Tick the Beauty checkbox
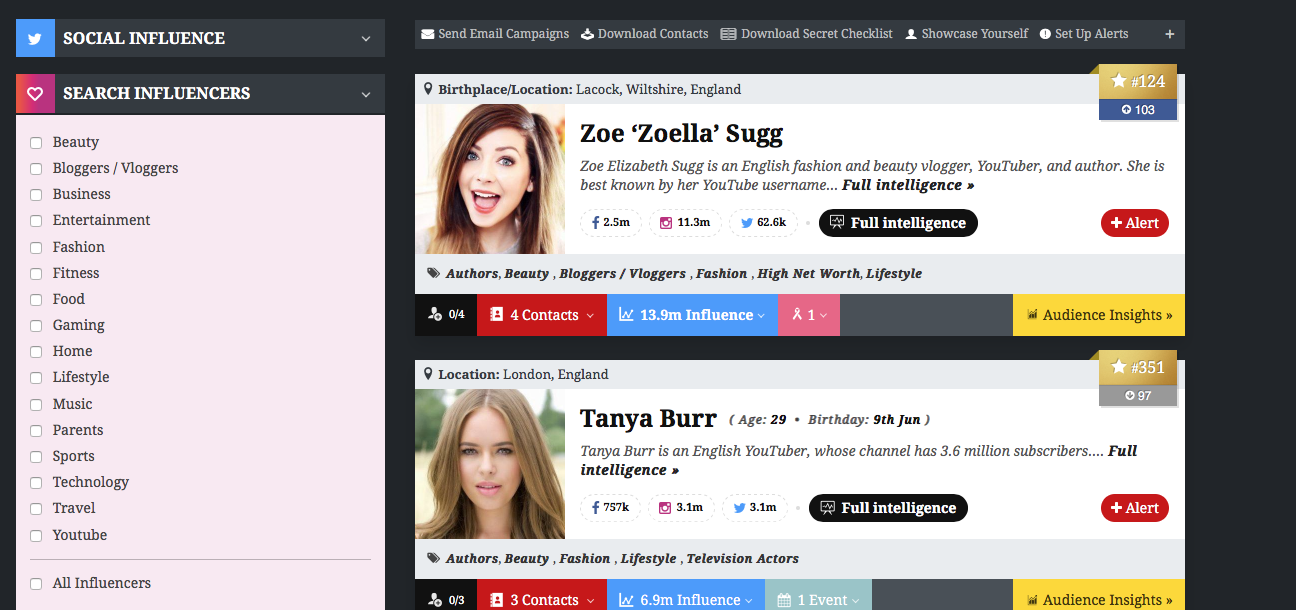This screenshot has height=610, width=1296. point(36,143)
